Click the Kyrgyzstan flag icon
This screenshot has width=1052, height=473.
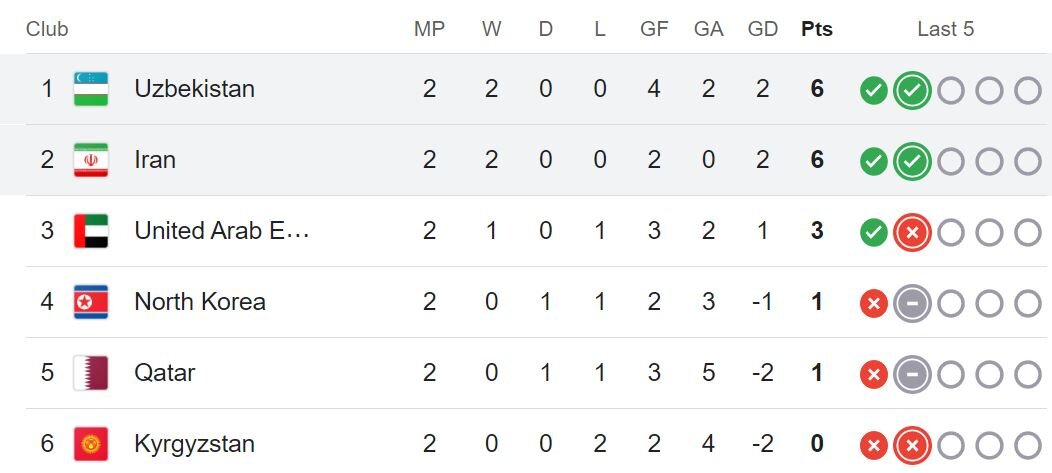[91, 444]
